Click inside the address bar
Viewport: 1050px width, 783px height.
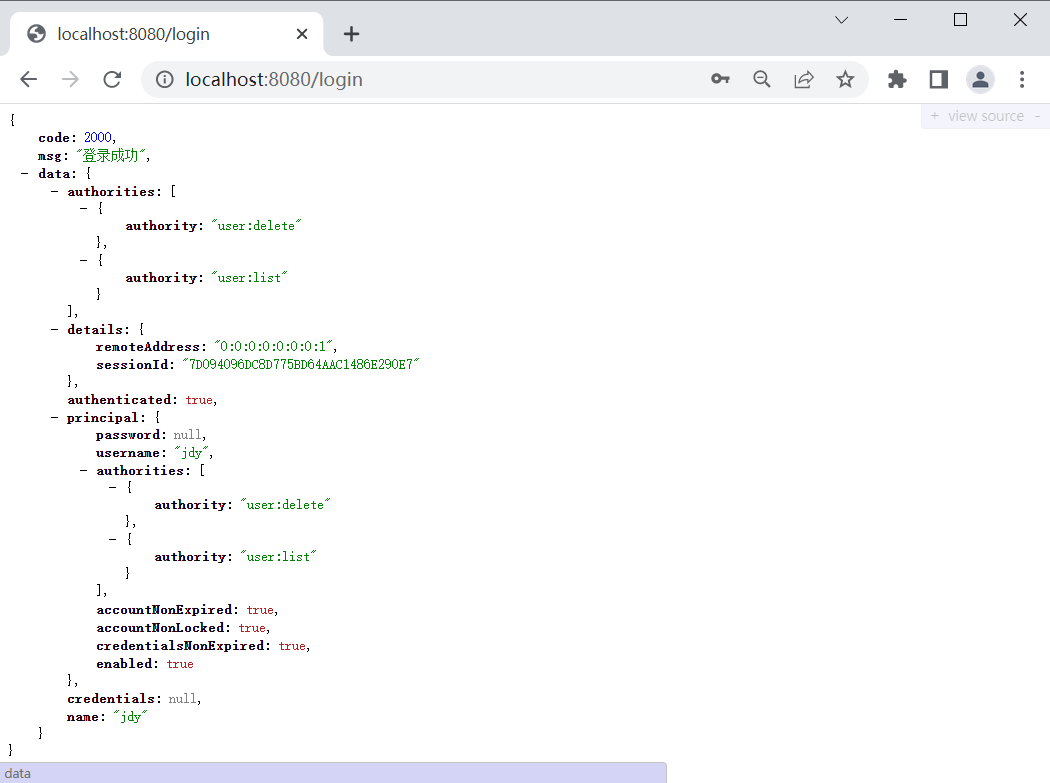pyautogui.click(x=400, y=78)
